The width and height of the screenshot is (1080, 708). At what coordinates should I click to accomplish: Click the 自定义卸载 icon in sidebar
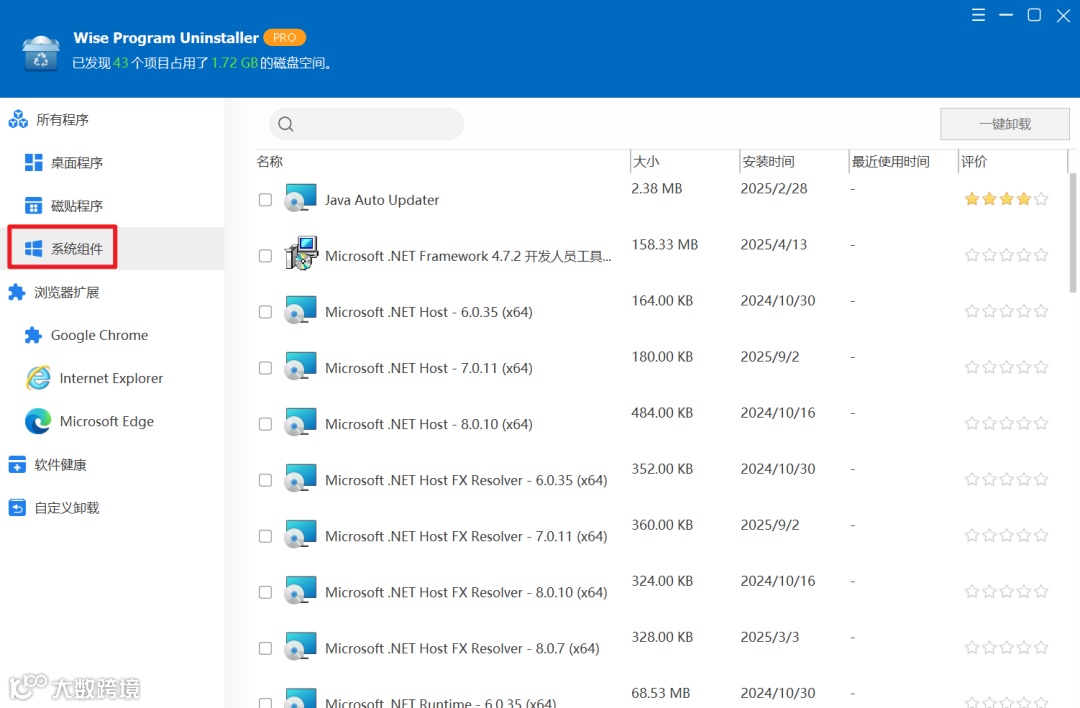click(x=17, y=508)
